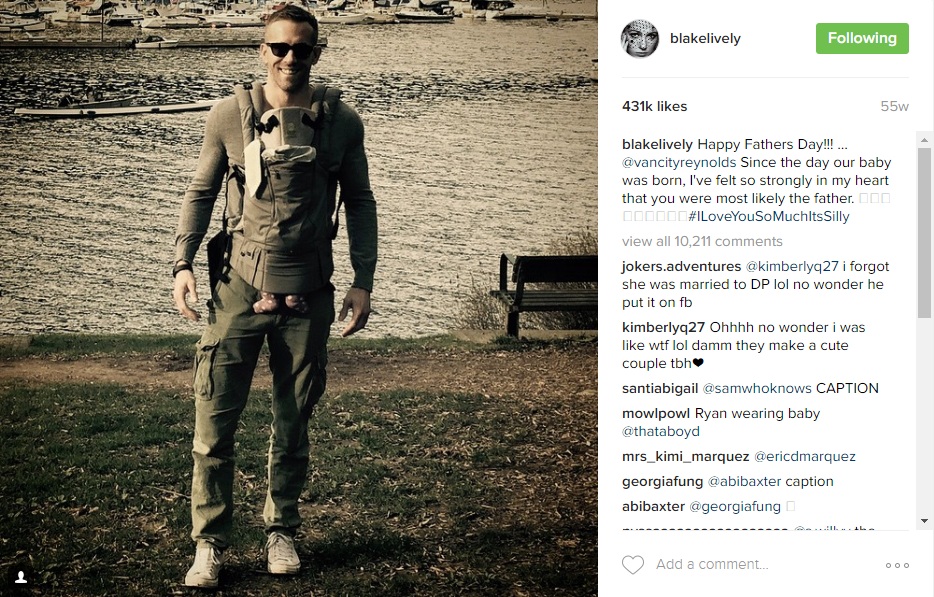Viewport: 934px width, 597px height.
Task: Open the @vancityreynolds mention link
Action: click(x=679, y=162)
